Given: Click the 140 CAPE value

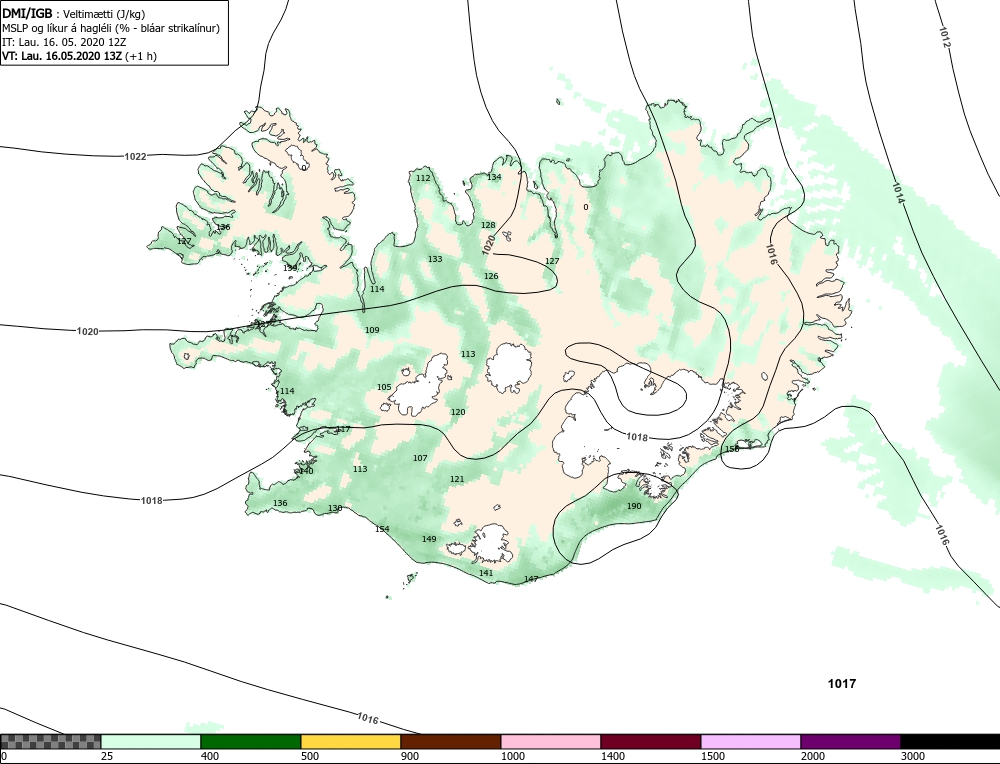Looking at the screenshot, I should coord(306,471).
